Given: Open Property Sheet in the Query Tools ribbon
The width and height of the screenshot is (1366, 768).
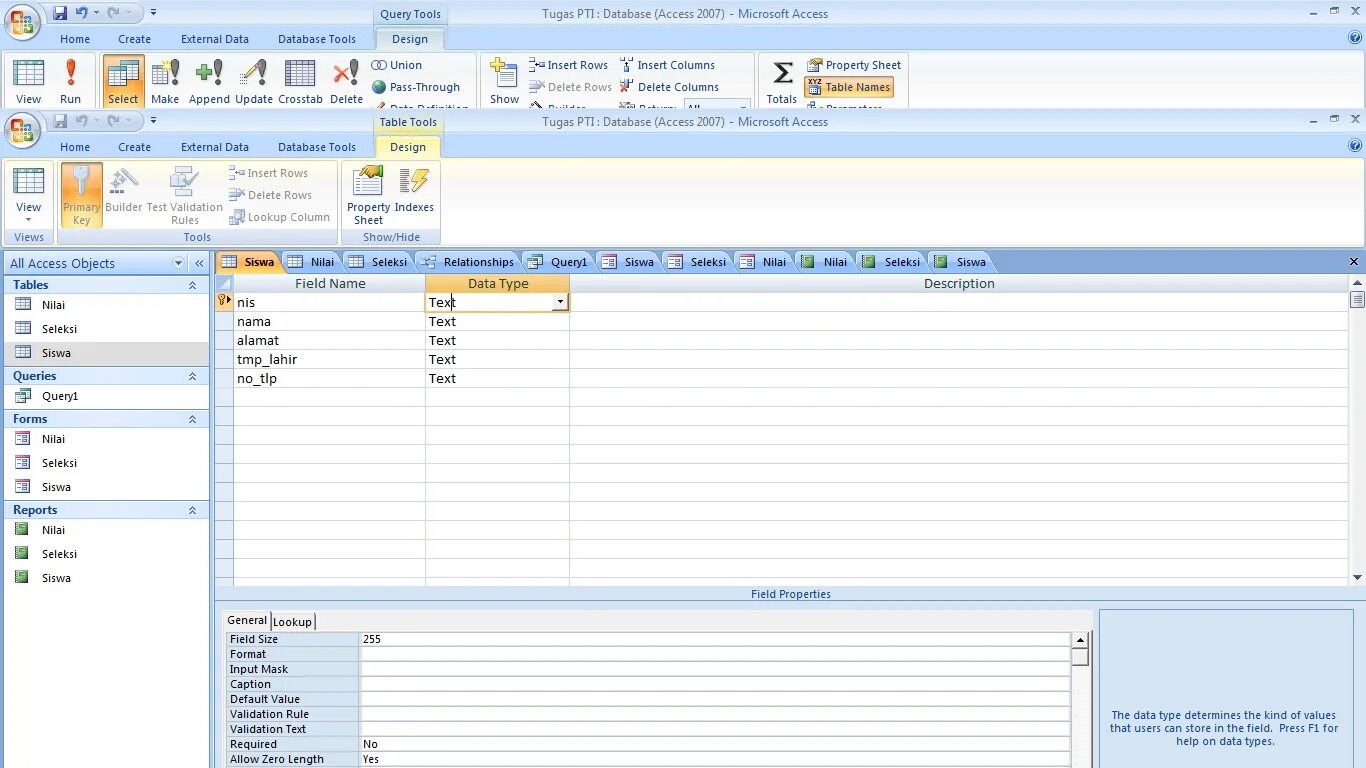Looking at the screenshot, I should tap(854, 65).
